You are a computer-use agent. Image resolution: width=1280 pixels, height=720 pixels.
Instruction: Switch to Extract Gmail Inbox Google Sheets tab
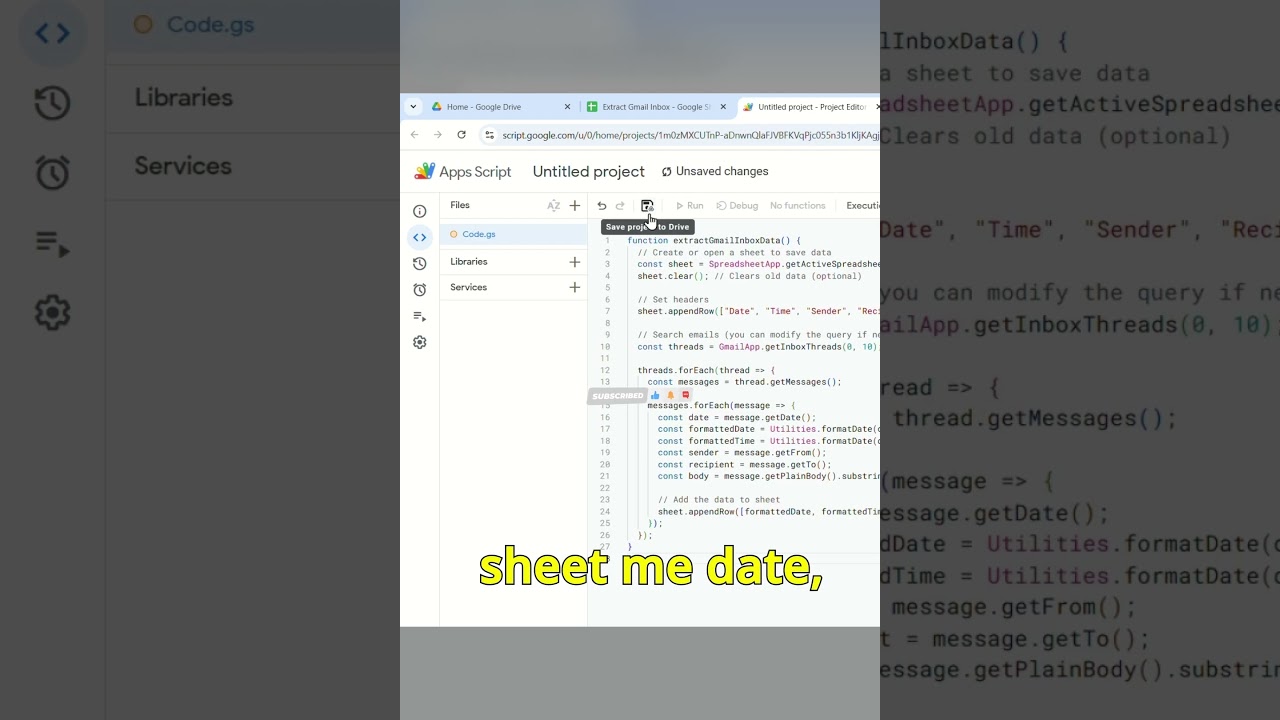pyautogui.click(x=656, y=107)
